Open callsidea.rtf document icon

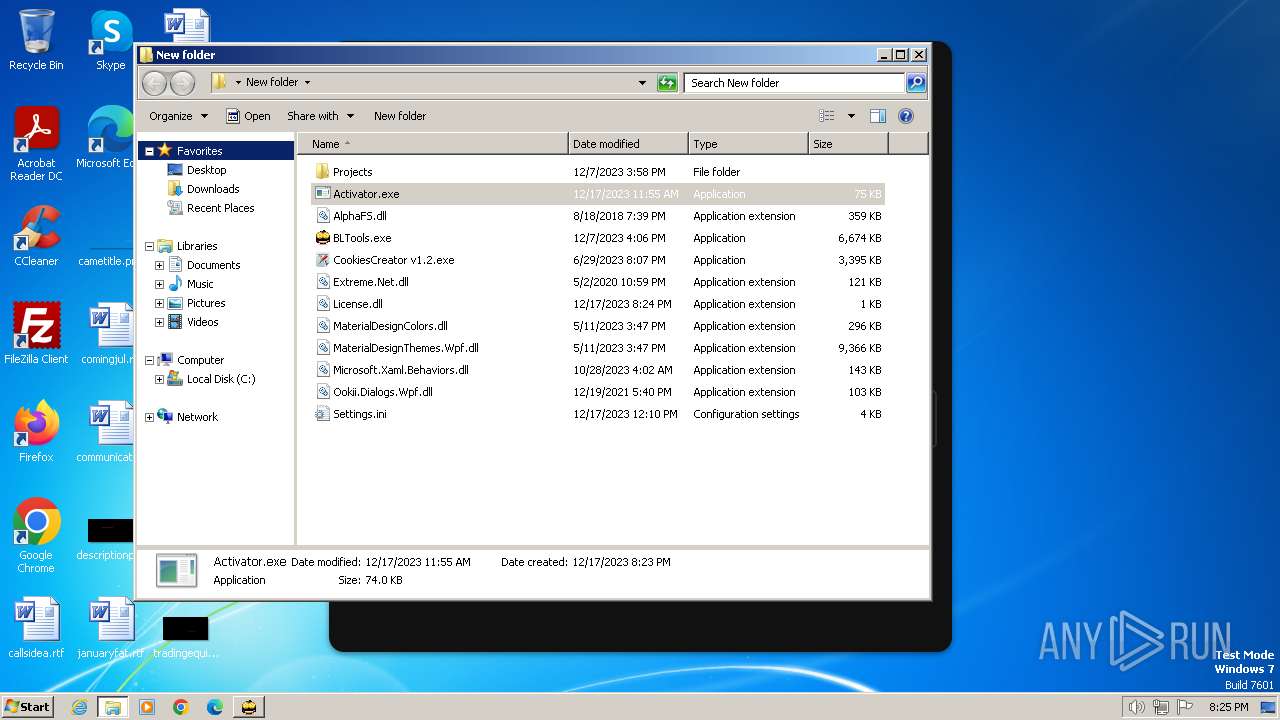pos(36,629)
